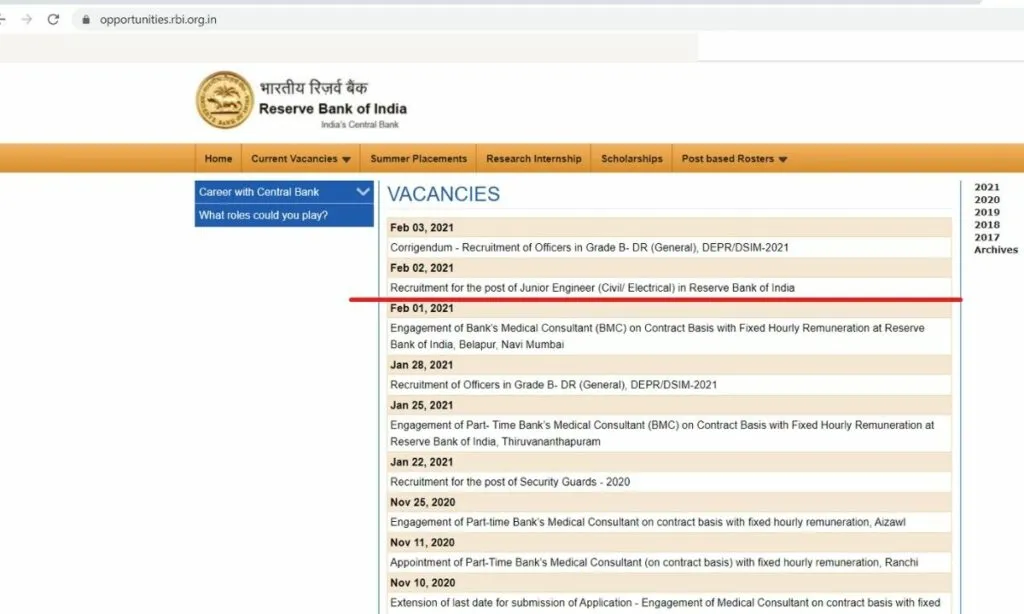Filter vacancies by year 2018
The width and height of the screenshot is (1024, 614).
point(987,225)
